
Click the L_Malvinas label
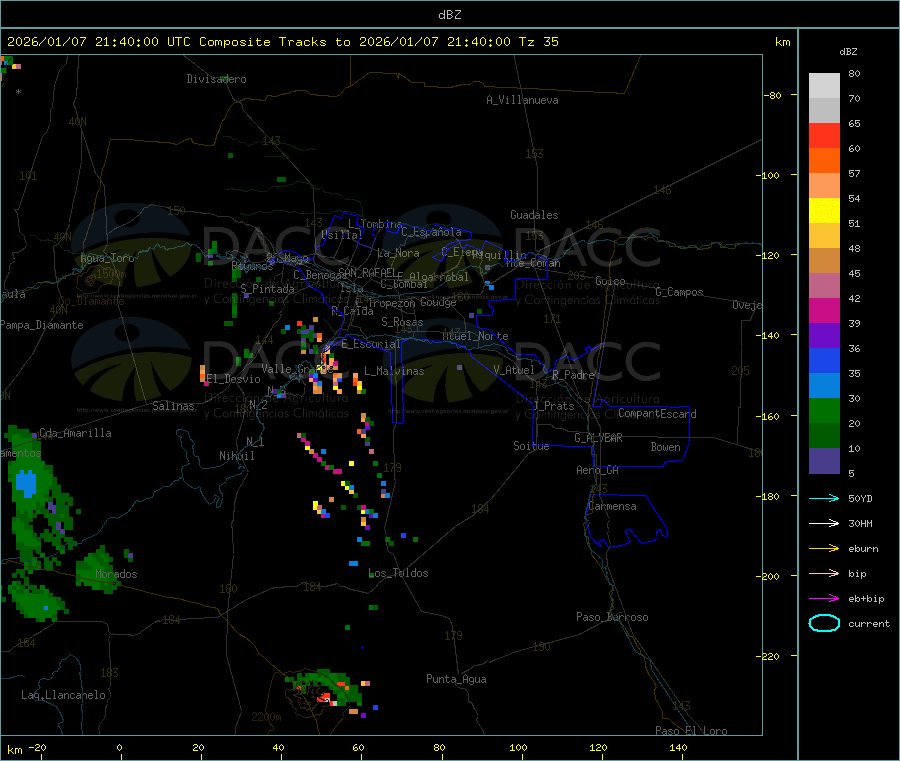pyautogui.click(x=394, y=371)
